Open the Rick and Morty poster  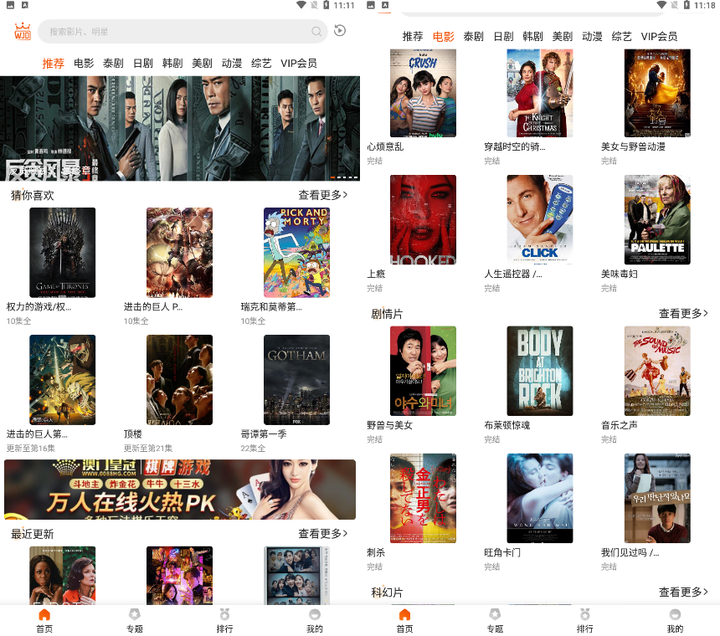click(297, 253)
